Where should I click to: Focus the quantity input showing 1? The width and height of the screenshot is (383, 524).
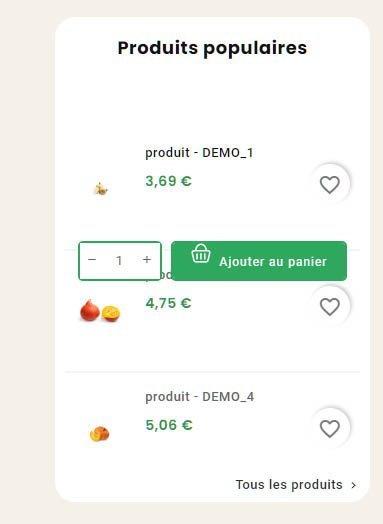[119, 261]
